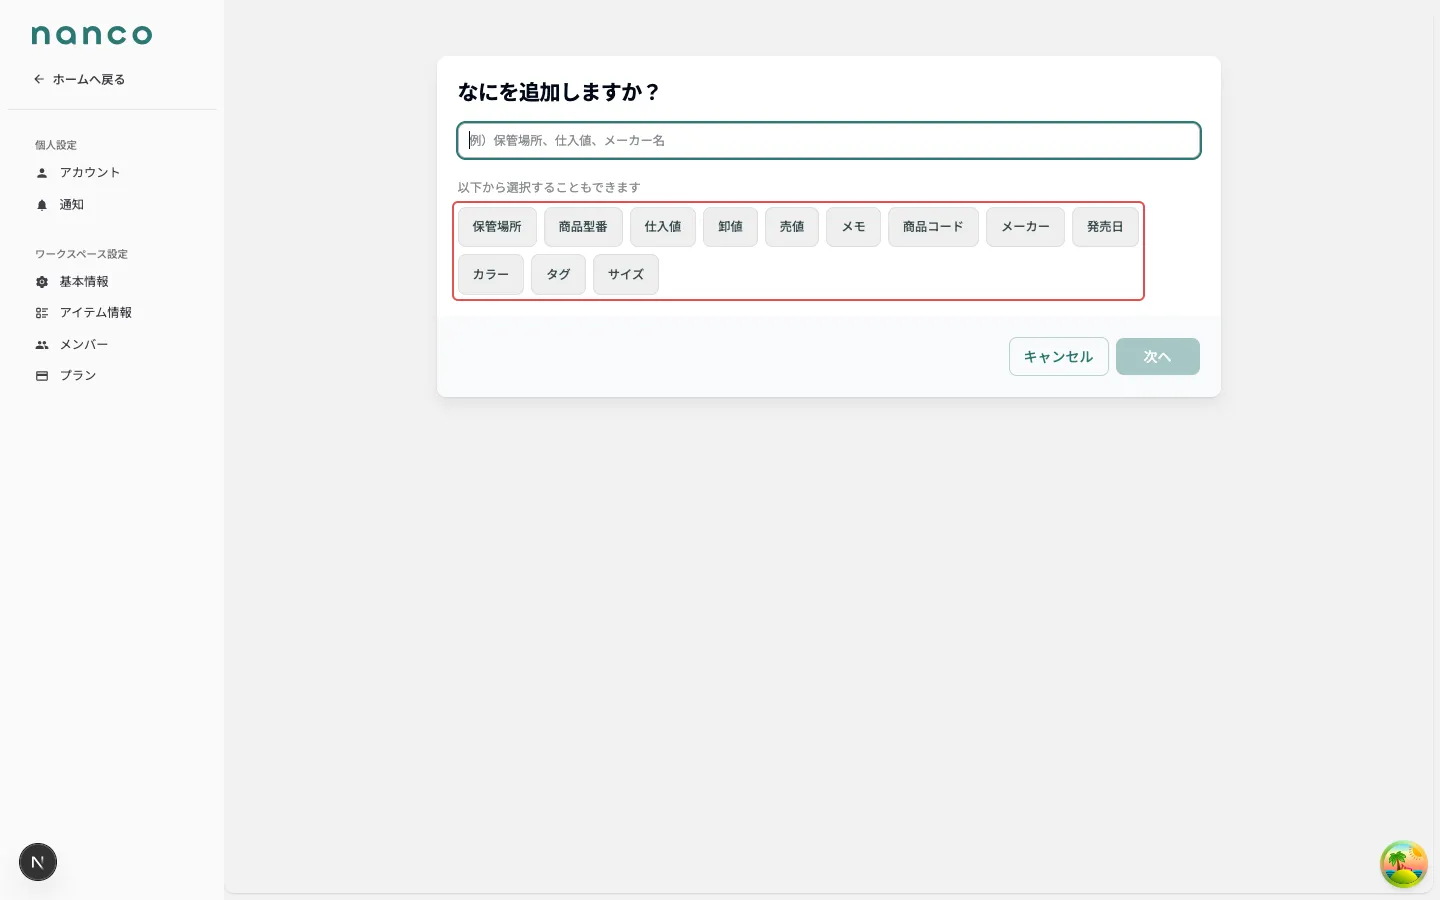Click the palm tree island icon
Viewport: 1440px width, 900px height.
(x=1403, y=864)
